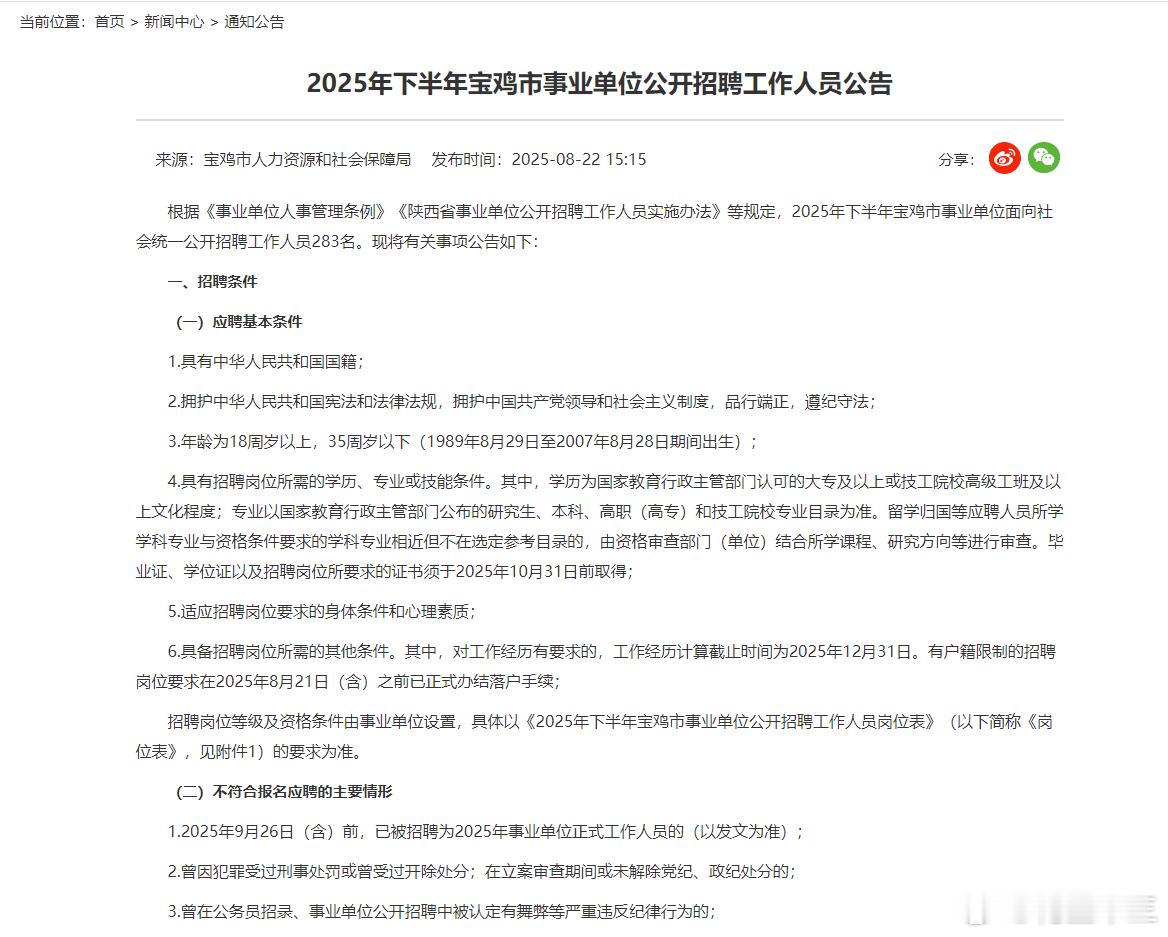The height and width of the screenshot is (937, 1168).
Task: Click the item starting 1.2025年9月26日（含）前
Action: [486, 832]
